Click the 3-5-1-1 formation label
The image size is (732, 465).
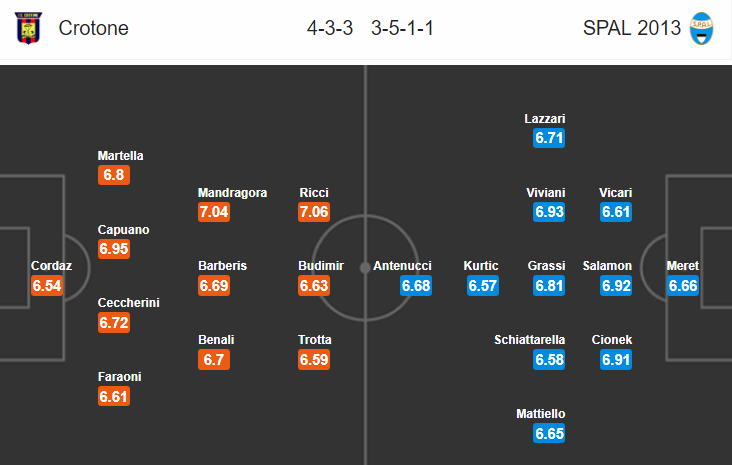pyautogui.click(x=402, y=28)
